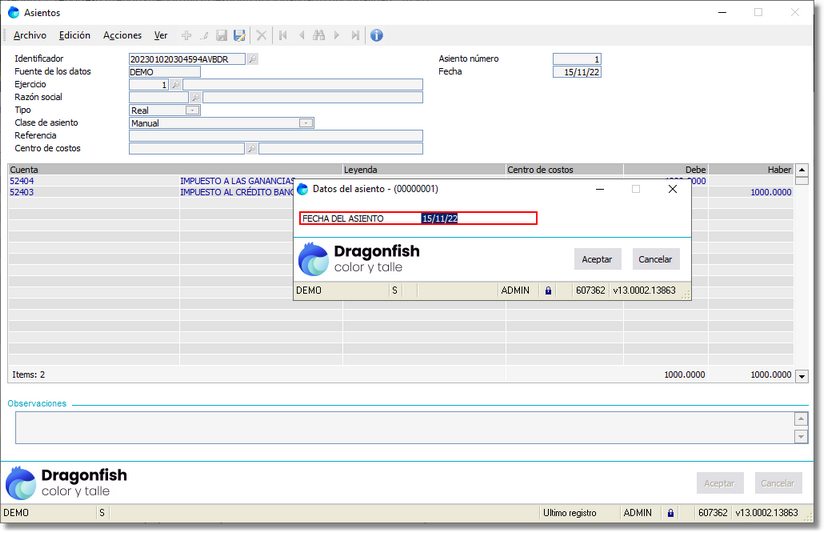Click lookup icon beside Identificador field

tap(253, 59)
